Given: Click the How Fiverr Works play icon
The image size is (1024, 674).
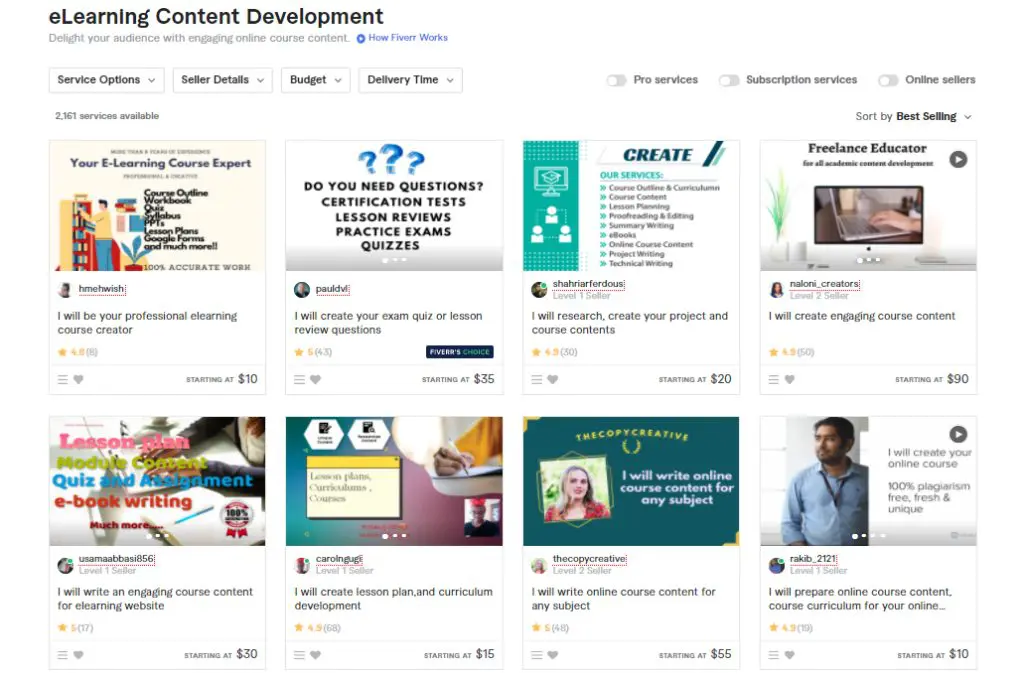Looking at the screenshot, I should coord(361,39).
